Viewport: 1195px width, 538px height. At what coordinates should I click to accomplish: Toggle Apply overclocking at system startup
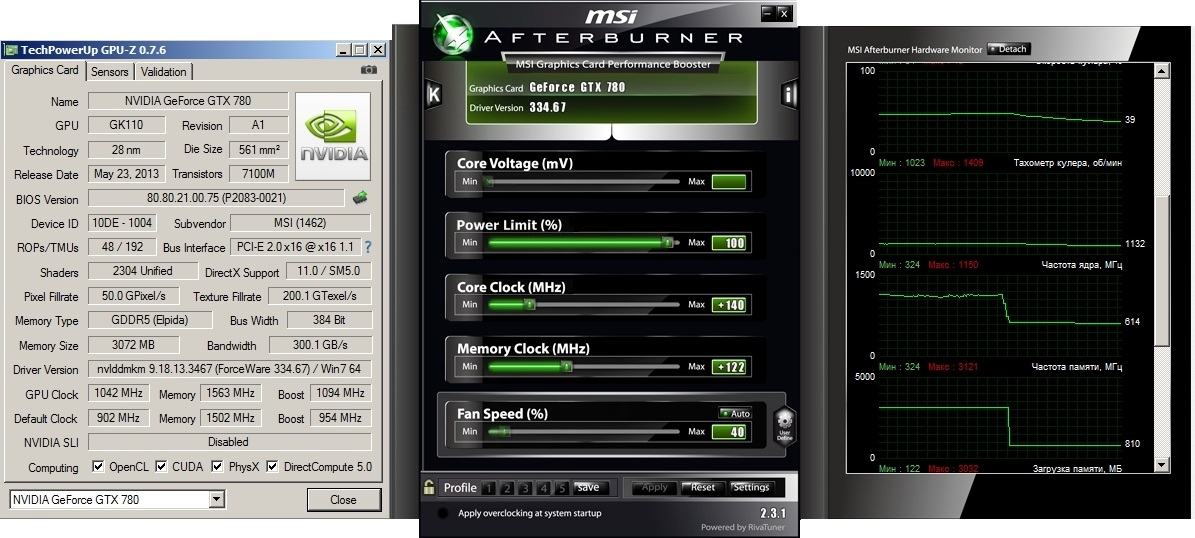pyautogui.click(x=442, y=513)
